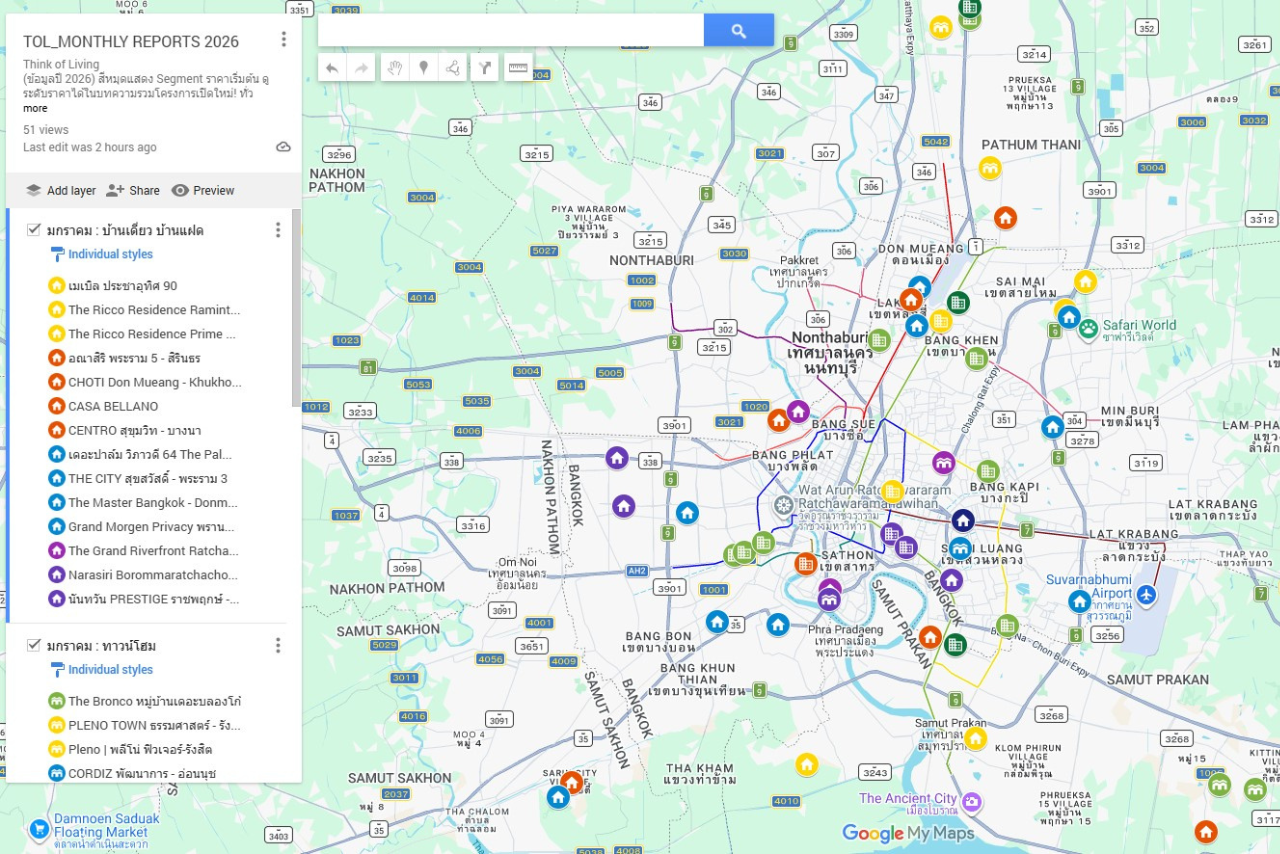Open the map Preview
The width and height of the screenshot is (1280, 854).
click(x=203, y=190)
